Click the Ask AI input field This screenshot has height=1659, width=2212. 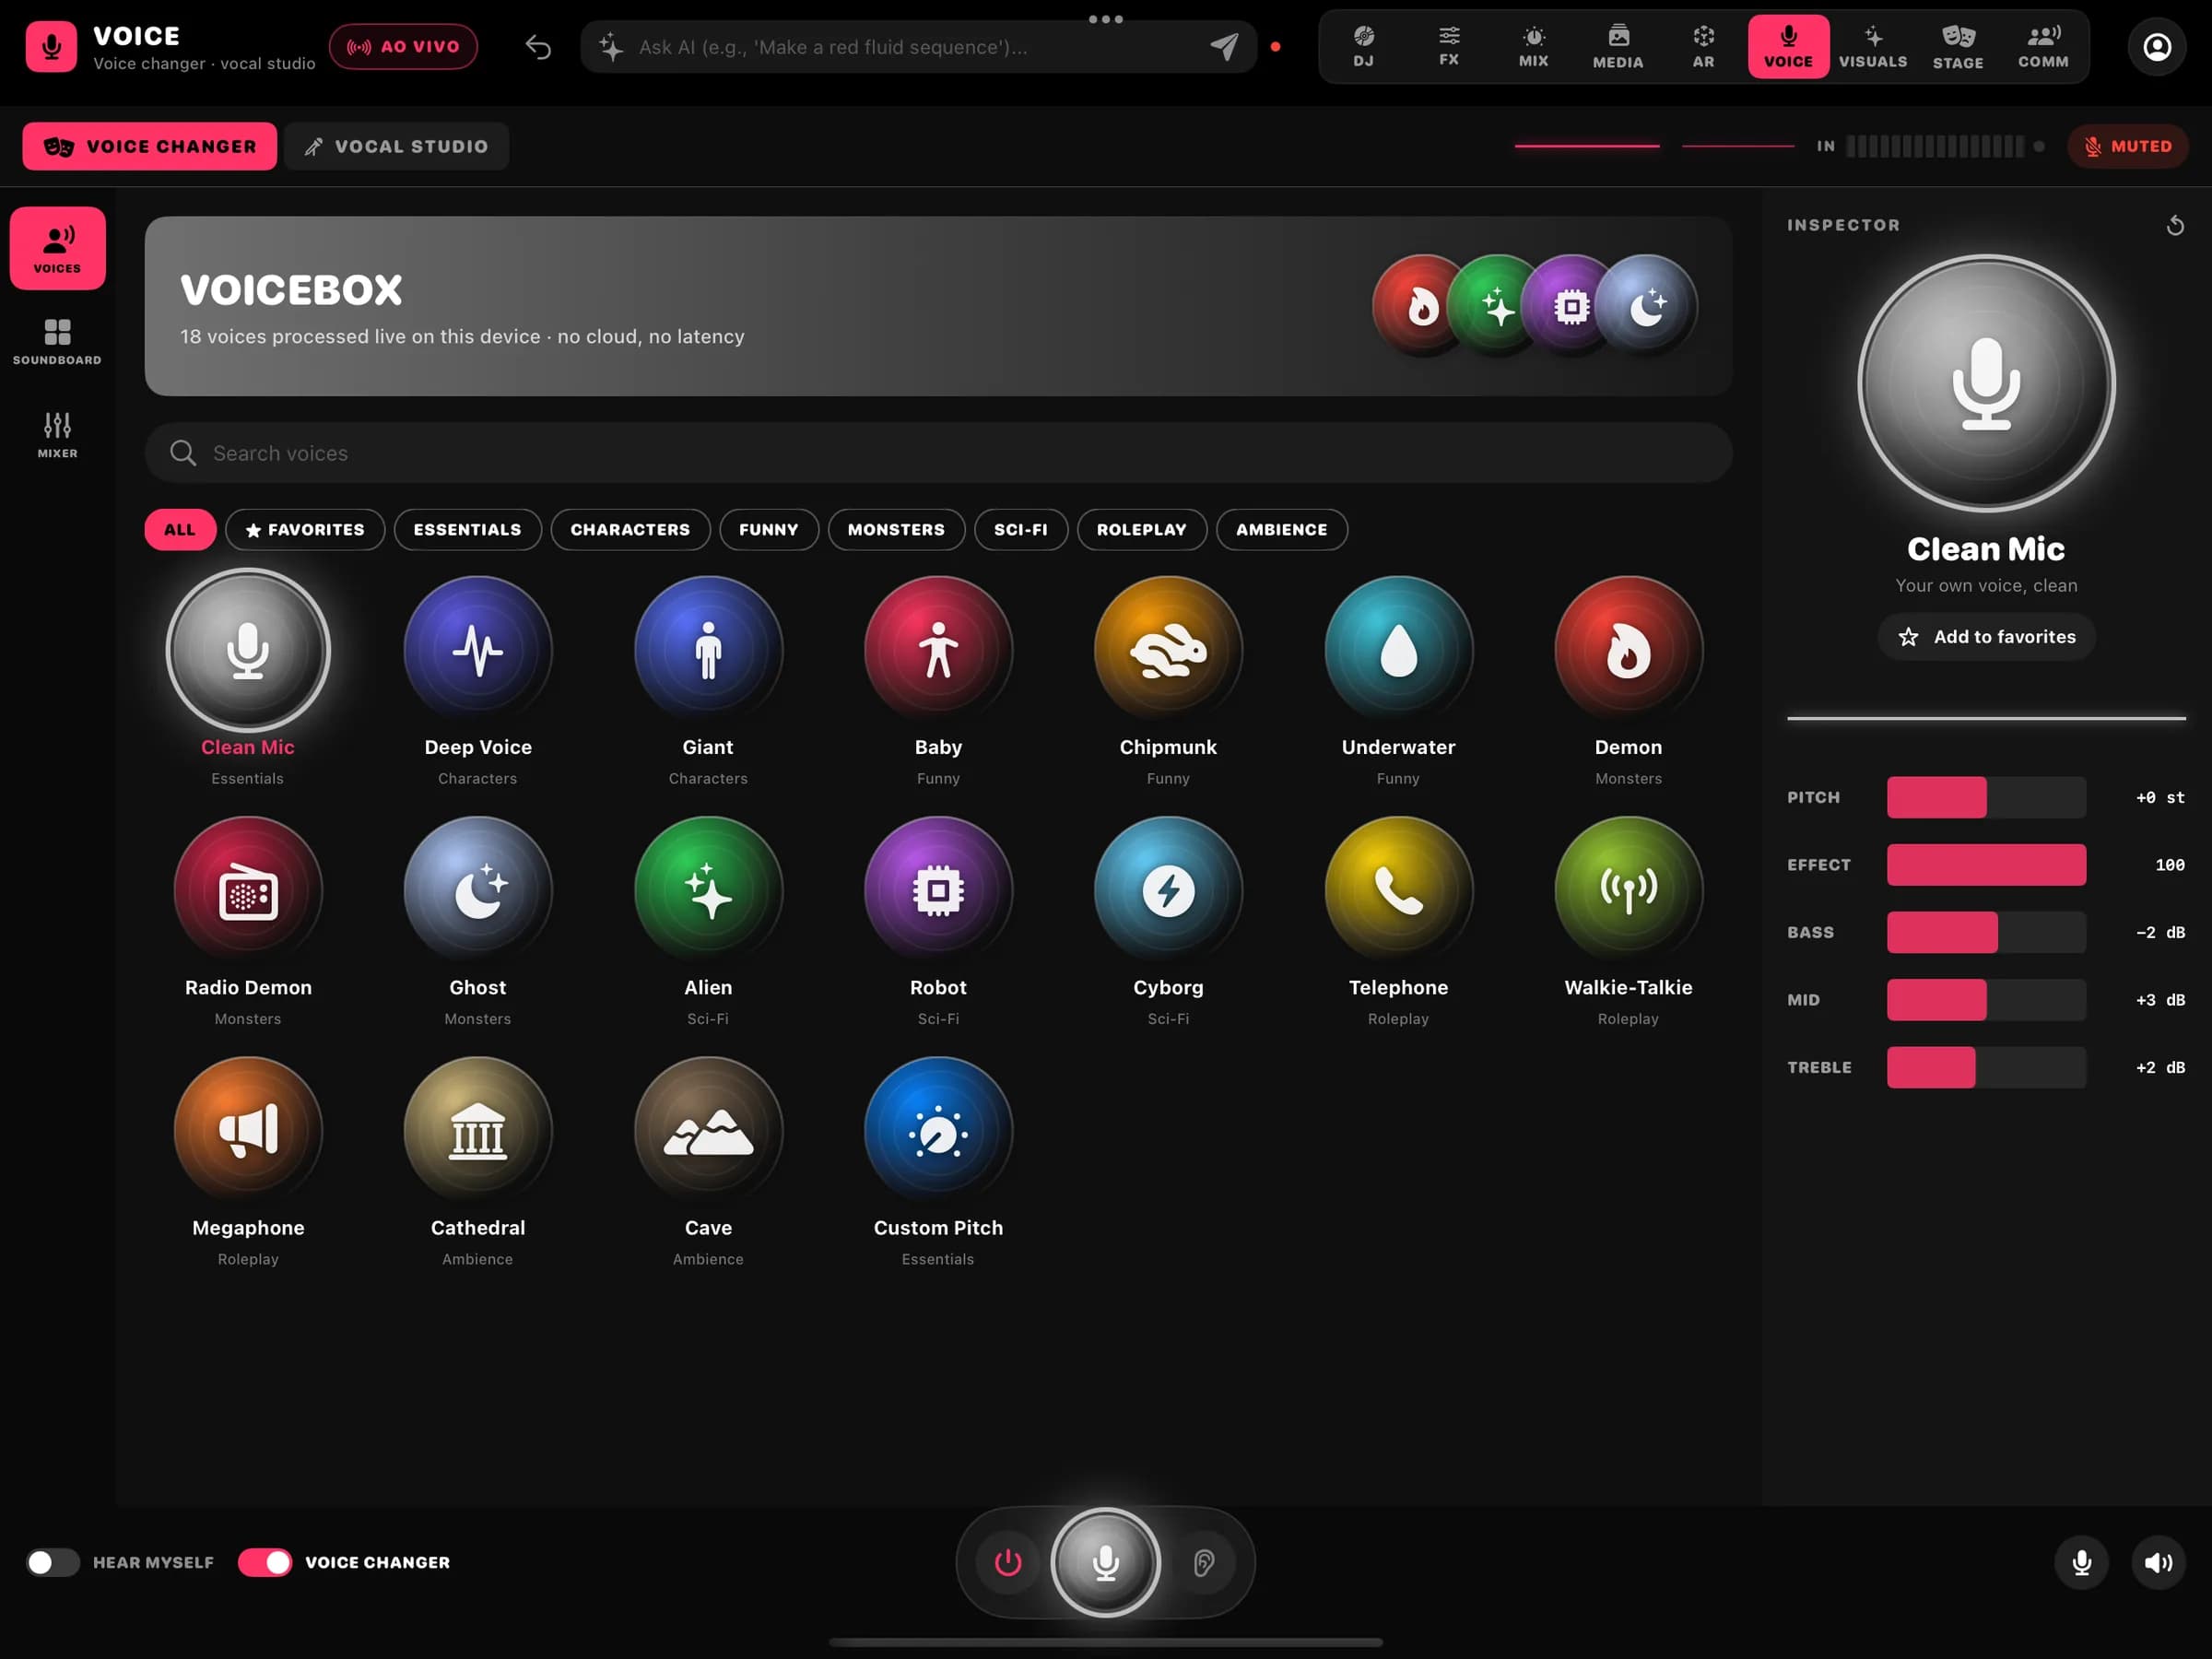(x=918, y=47)
